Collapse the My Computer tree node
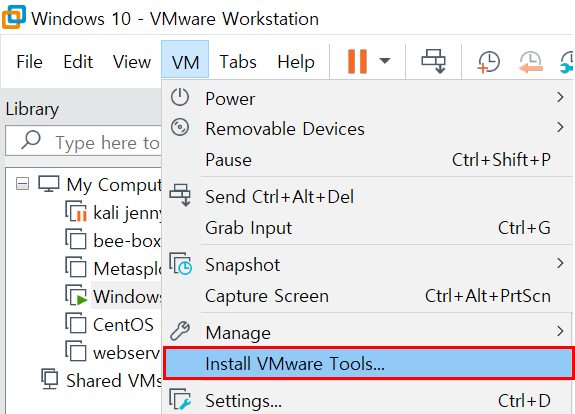575x414 pixels. (22, 184)
